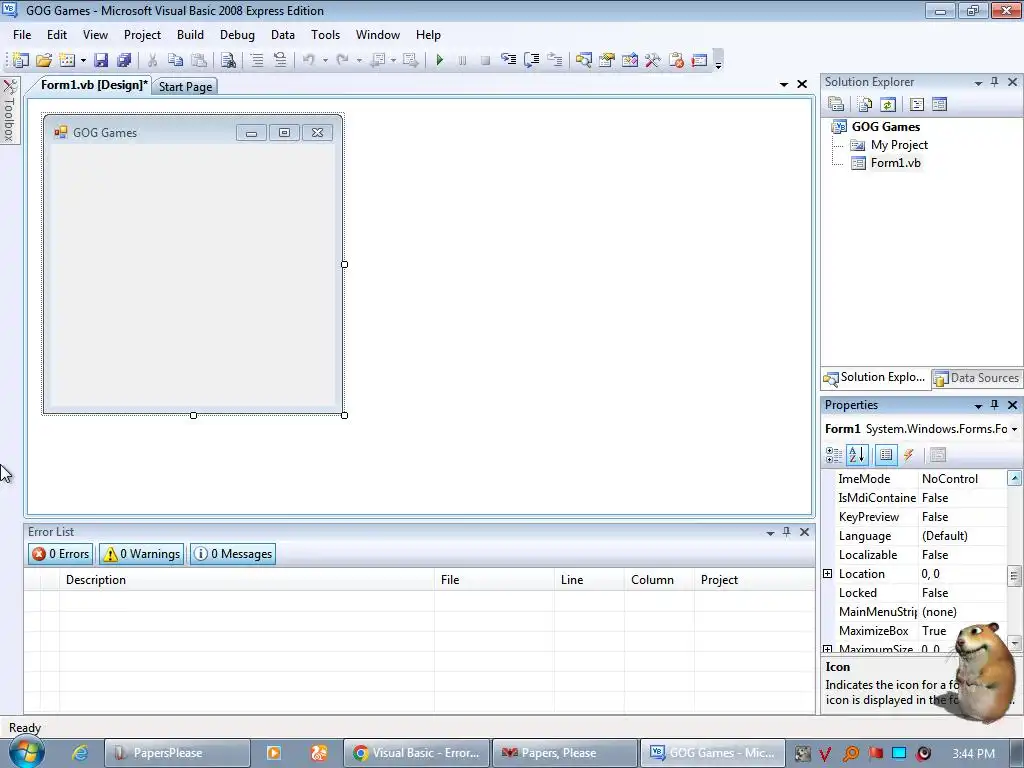Image resolution: width=1024 pixels, height=768 pixels.
Task: Switch to the Solution Explorer bottom tab
Action: 875,377
